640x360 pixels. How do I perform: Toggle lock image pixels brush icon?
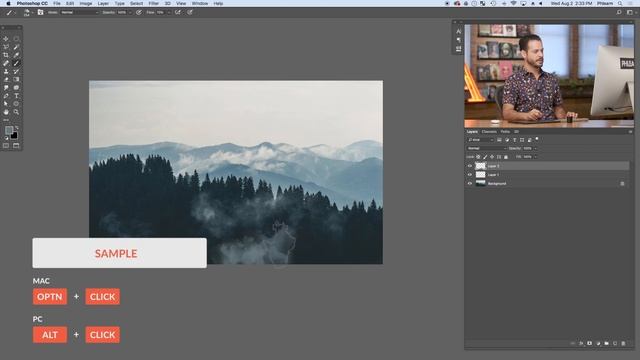485,157
